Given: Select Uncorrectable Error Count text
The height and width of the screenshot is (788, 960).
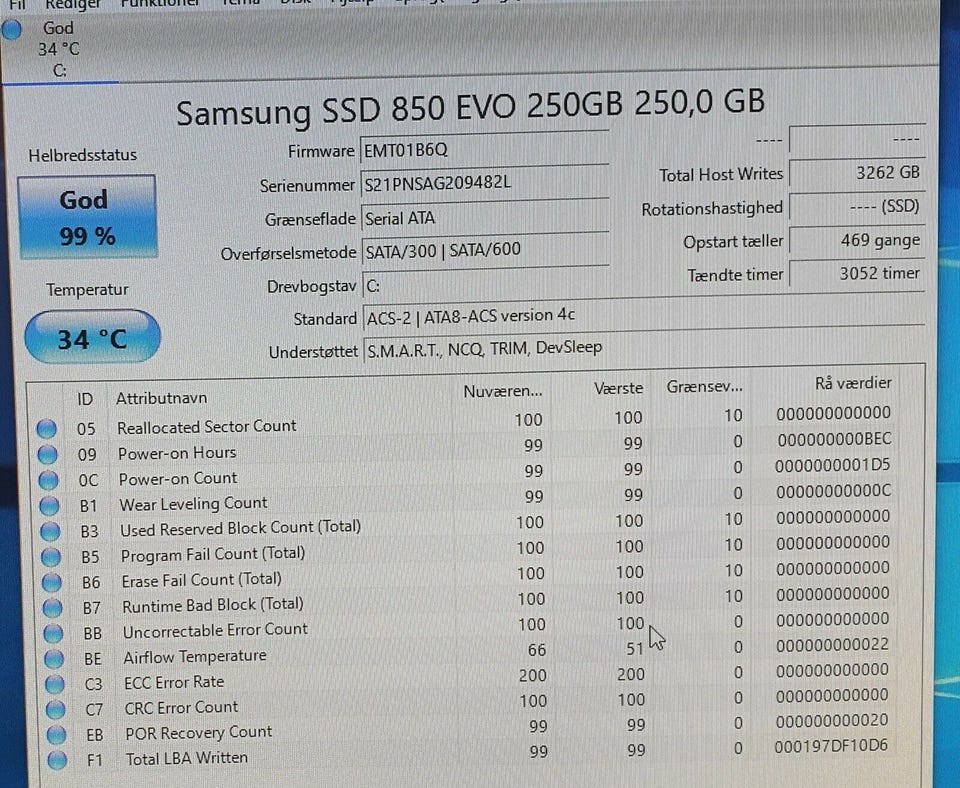Looking at the screenshot, I should 216,631.
